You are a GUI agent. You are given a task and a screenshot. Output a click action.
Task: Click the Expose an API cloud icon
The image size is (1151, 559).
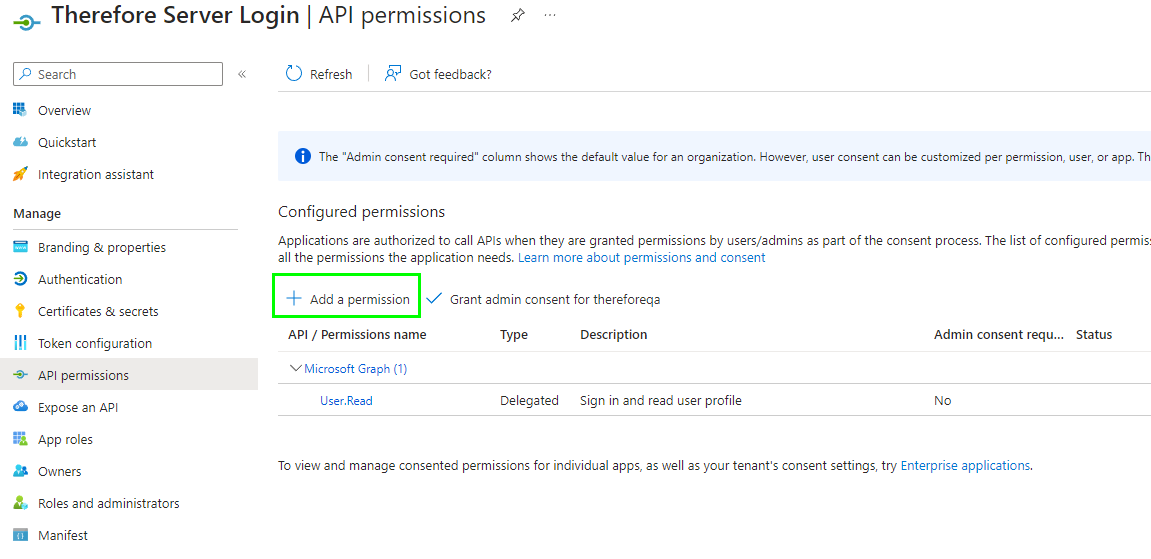(21, 407)
